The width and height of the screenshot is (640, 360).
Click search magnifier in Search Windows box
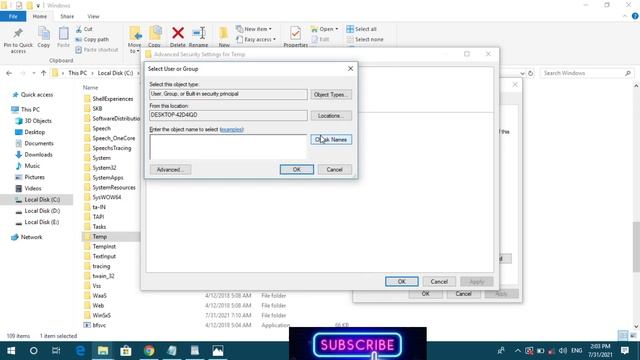[x=628, y=73]
